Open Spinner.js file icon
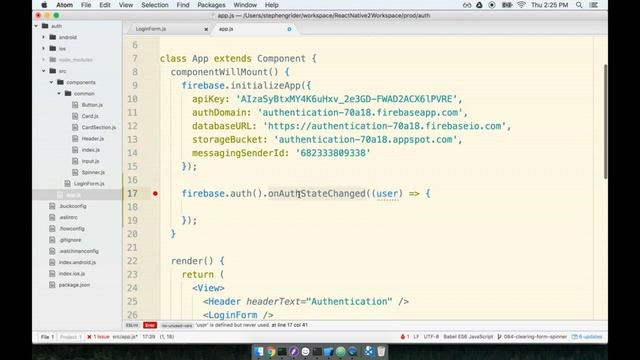 75,172
